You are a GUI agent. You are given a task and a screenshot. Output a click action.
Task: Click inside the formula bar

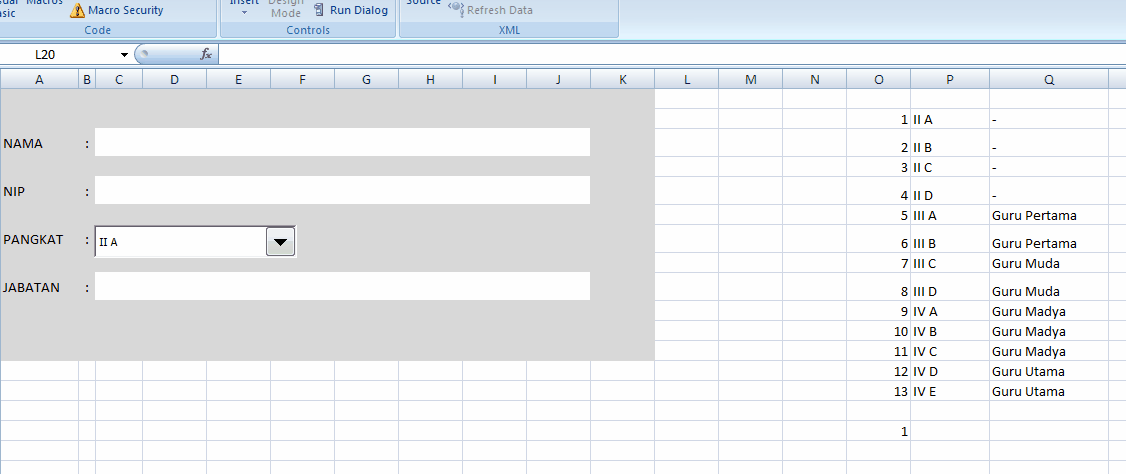pyautogui.click(x=671, y=55)
